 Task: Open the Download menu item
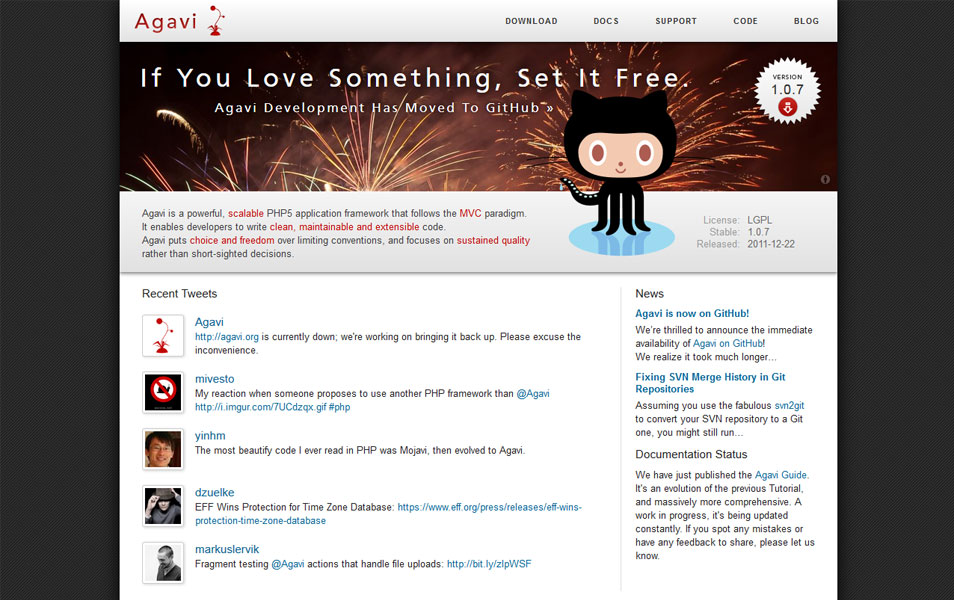531,21
